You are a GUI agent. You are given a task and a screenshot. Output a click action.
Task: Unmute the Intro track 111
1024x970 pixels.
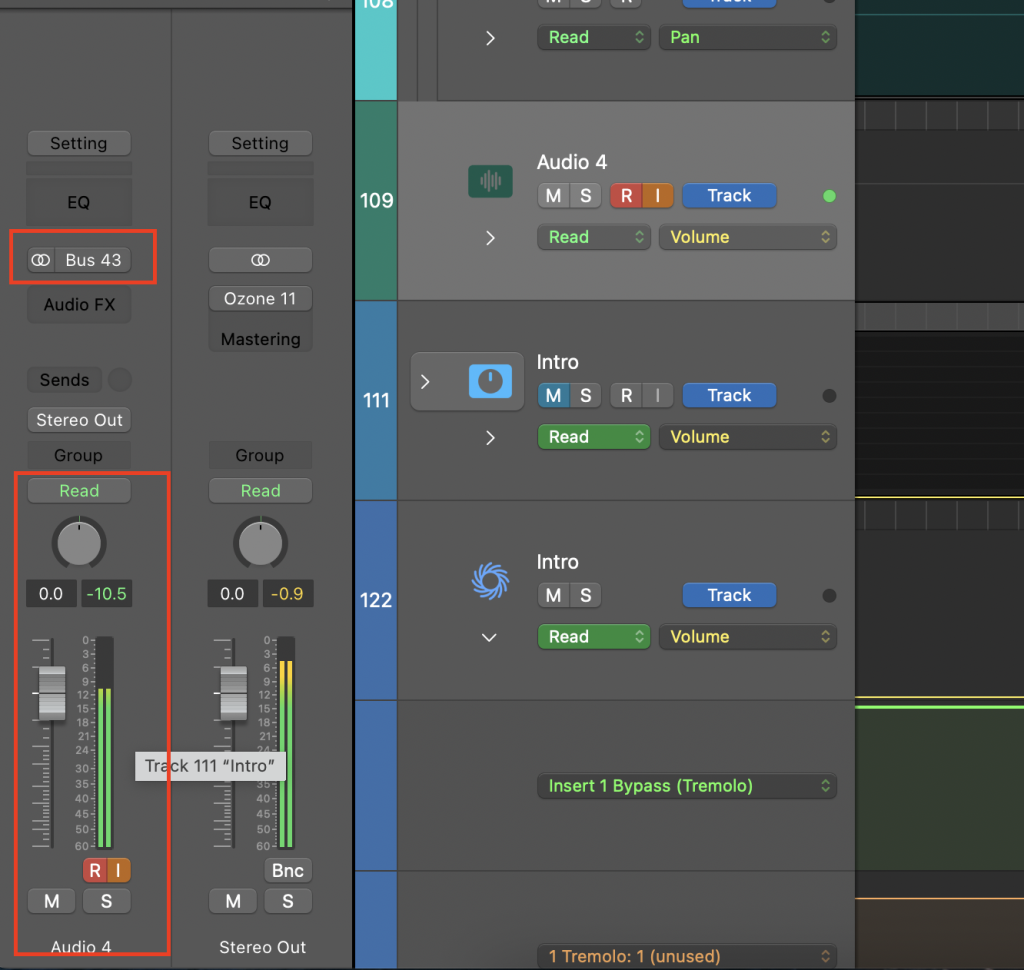pos(553,395)
